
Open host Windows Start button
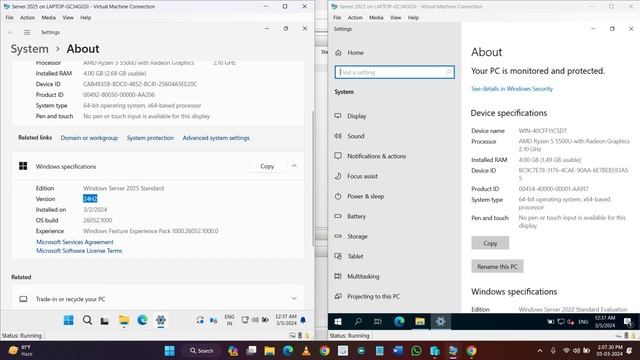coord(170,351)
